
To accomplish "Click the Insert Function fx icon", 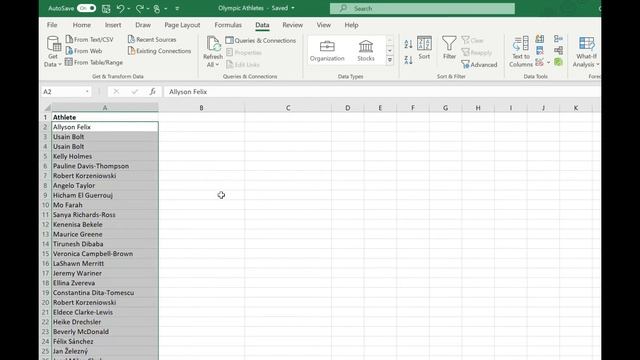I will tap(152, 92).
